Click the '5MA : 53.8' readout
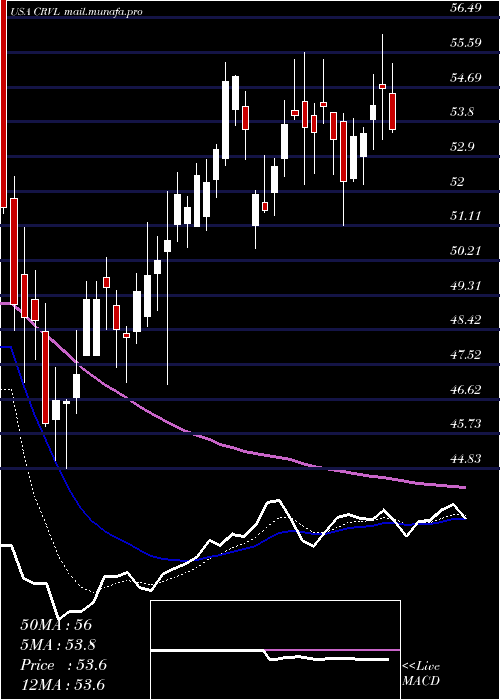Image resolution: width=500 pixels, height=700 pixels. 58,645
